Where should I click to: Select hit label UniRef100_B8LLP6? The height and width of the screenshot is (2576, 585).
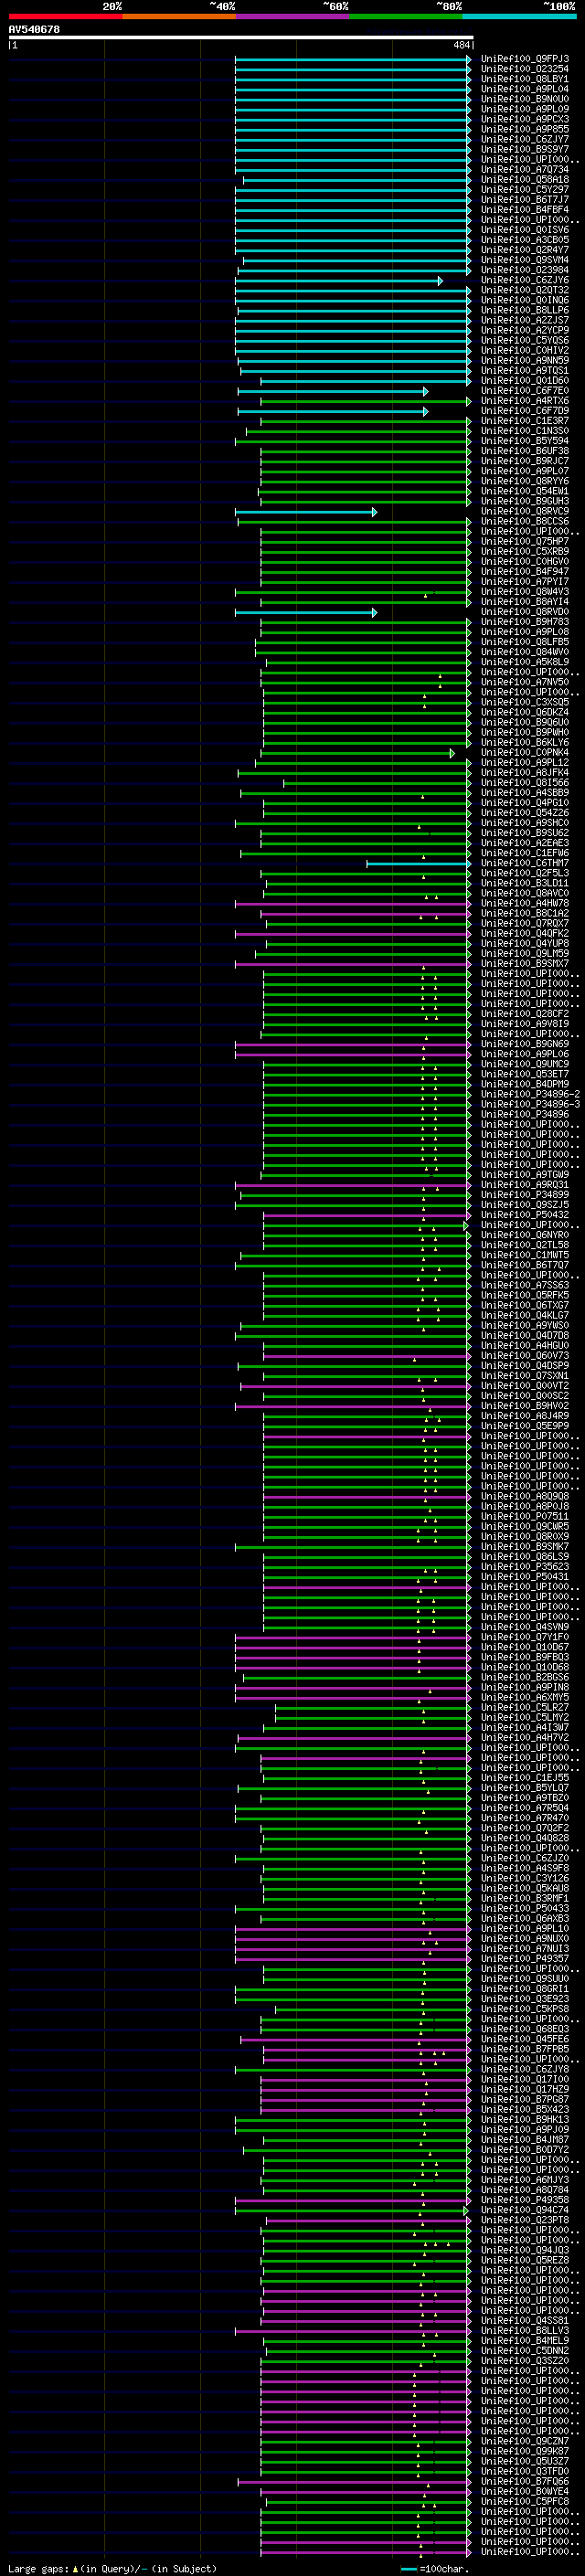524,310
